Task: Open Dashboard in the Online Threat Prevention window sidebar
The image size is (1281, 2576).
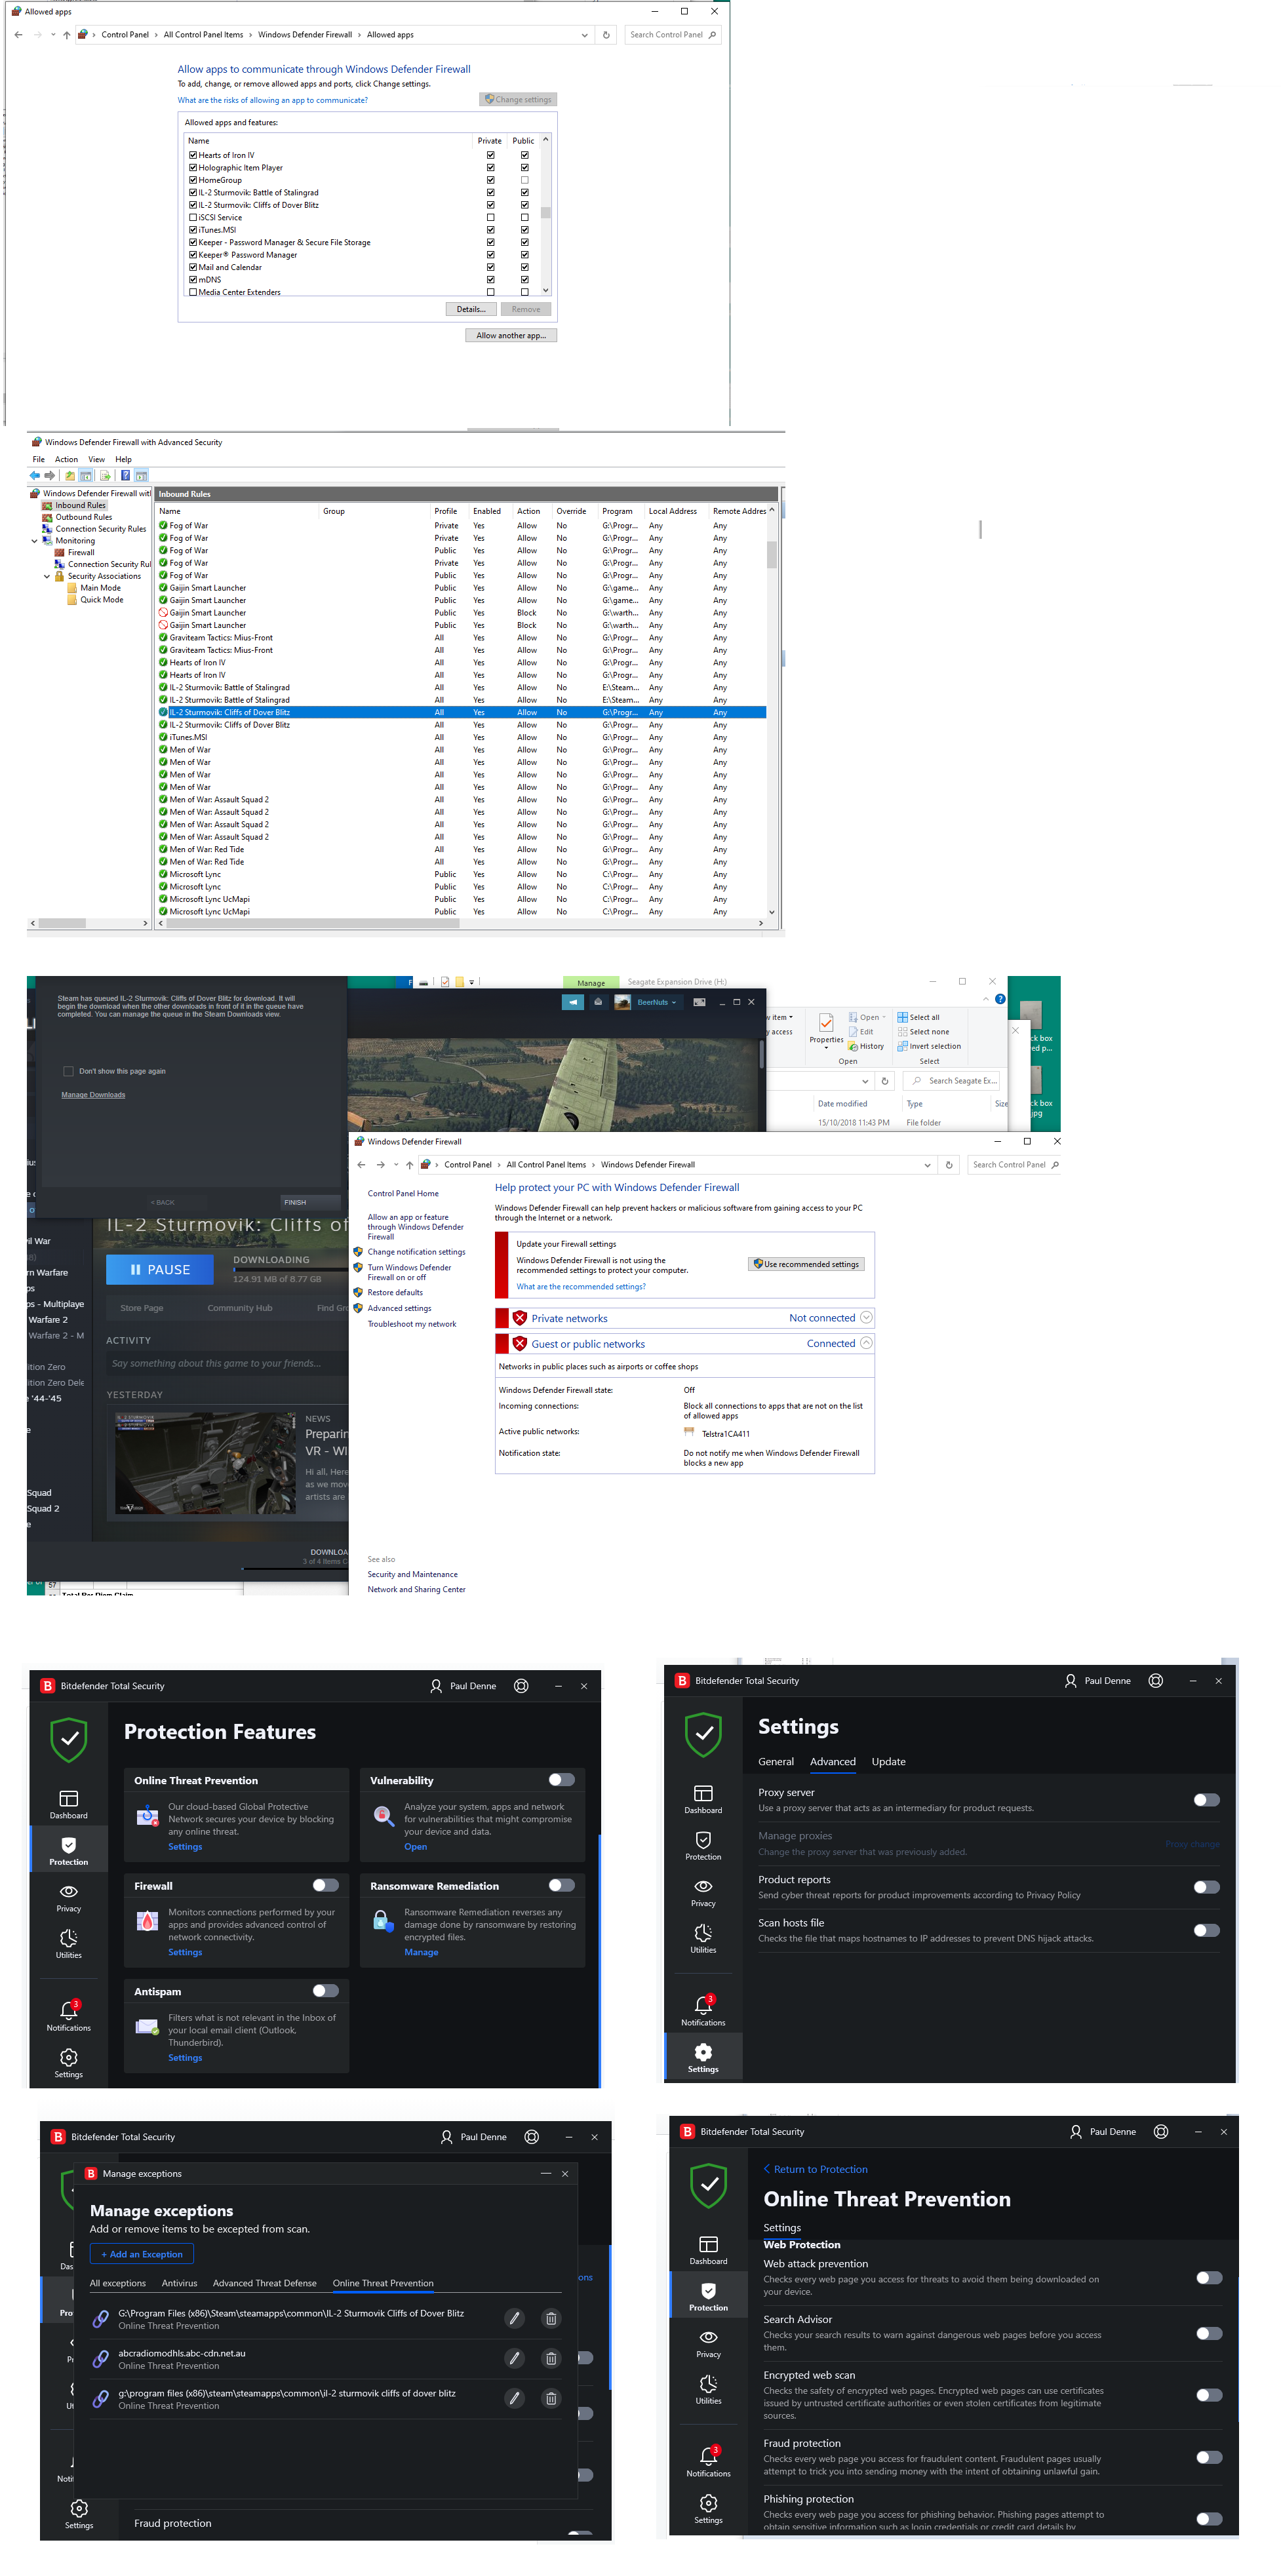Action: coord(708,2250)
